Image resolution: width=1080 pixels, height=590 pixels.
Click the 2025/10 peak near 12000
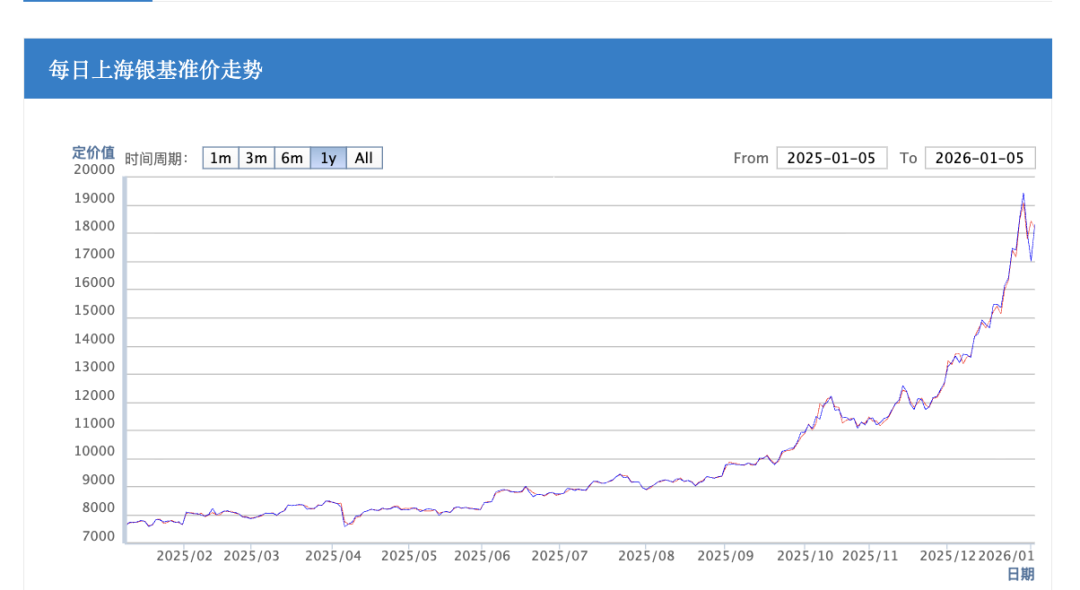tap(830, 397)
